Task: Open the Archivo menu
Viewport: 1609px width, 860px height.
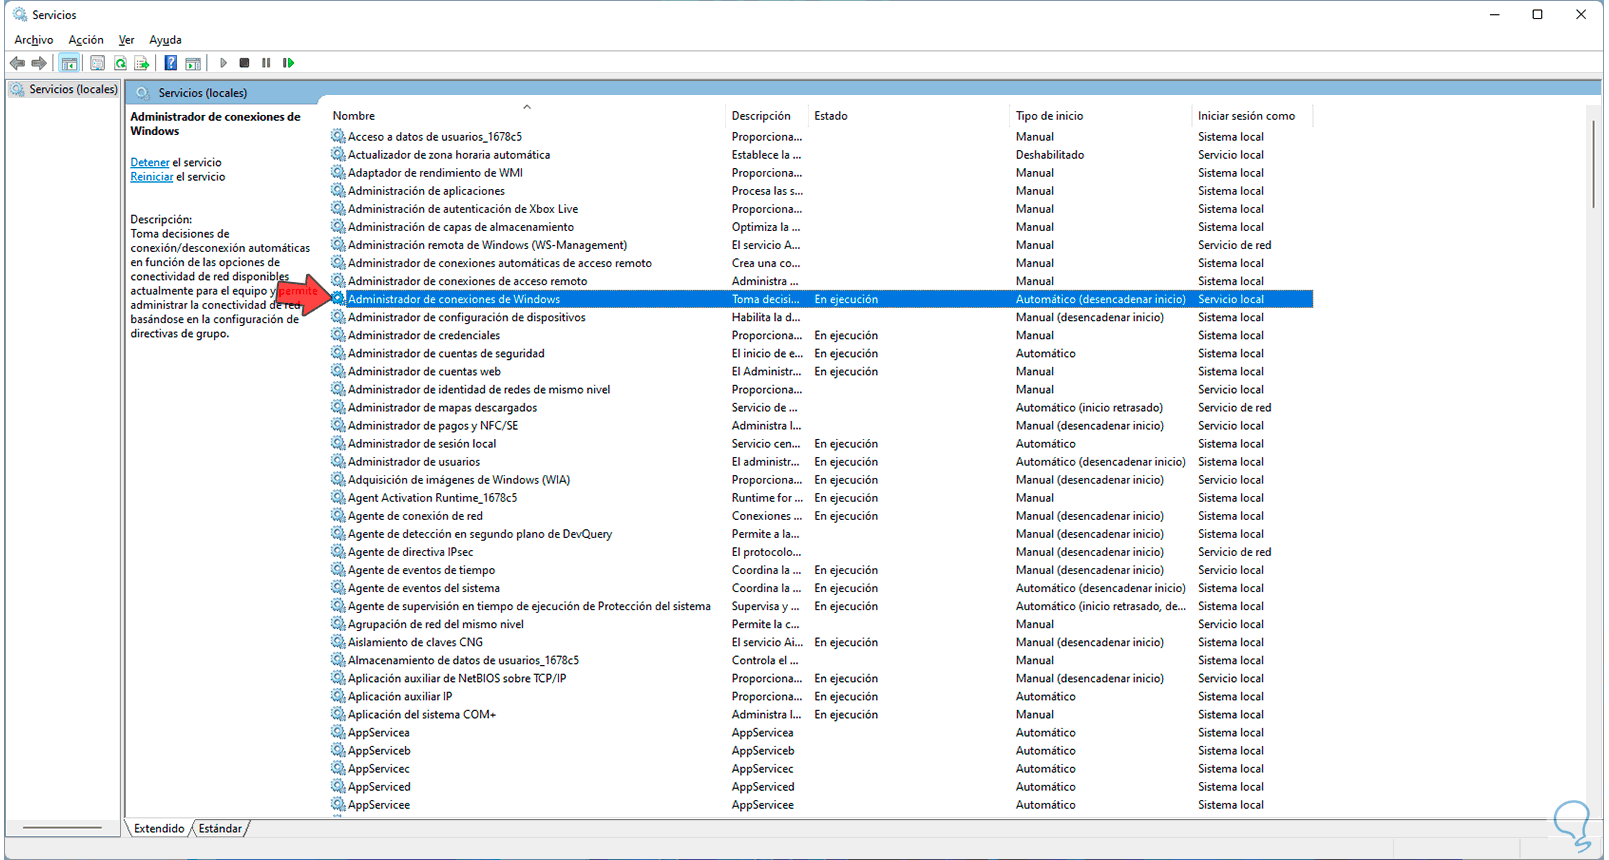Action: point(33,40)
